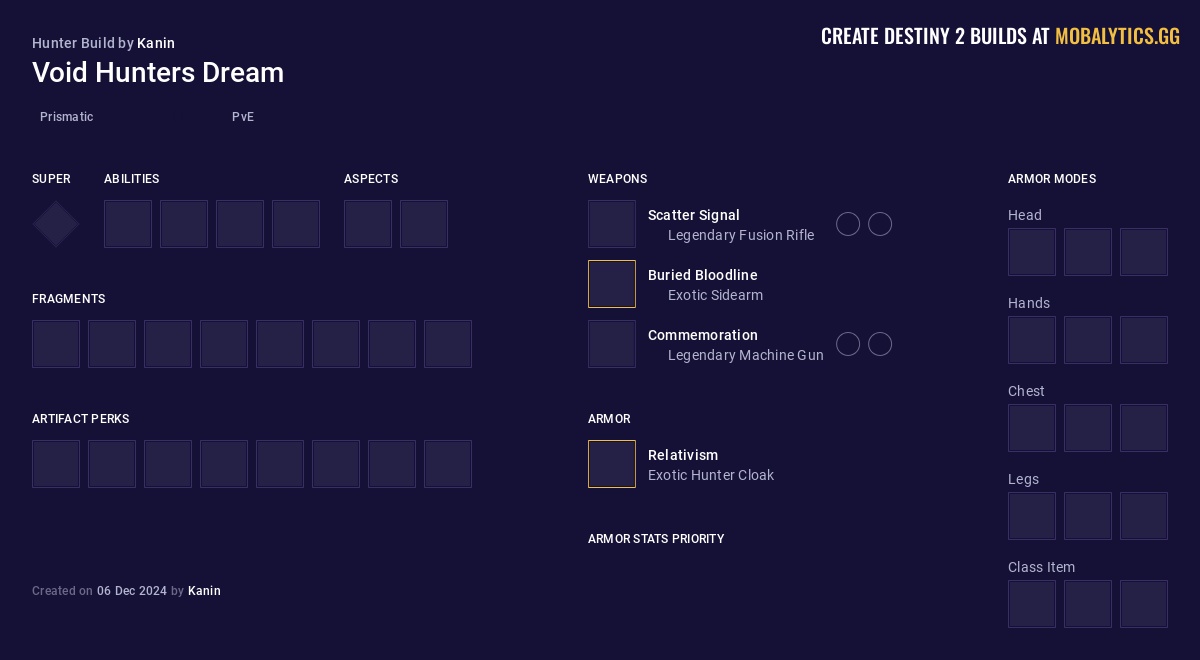
Task: Click the third Legs armor mod slot
Action: (1144, 516)
